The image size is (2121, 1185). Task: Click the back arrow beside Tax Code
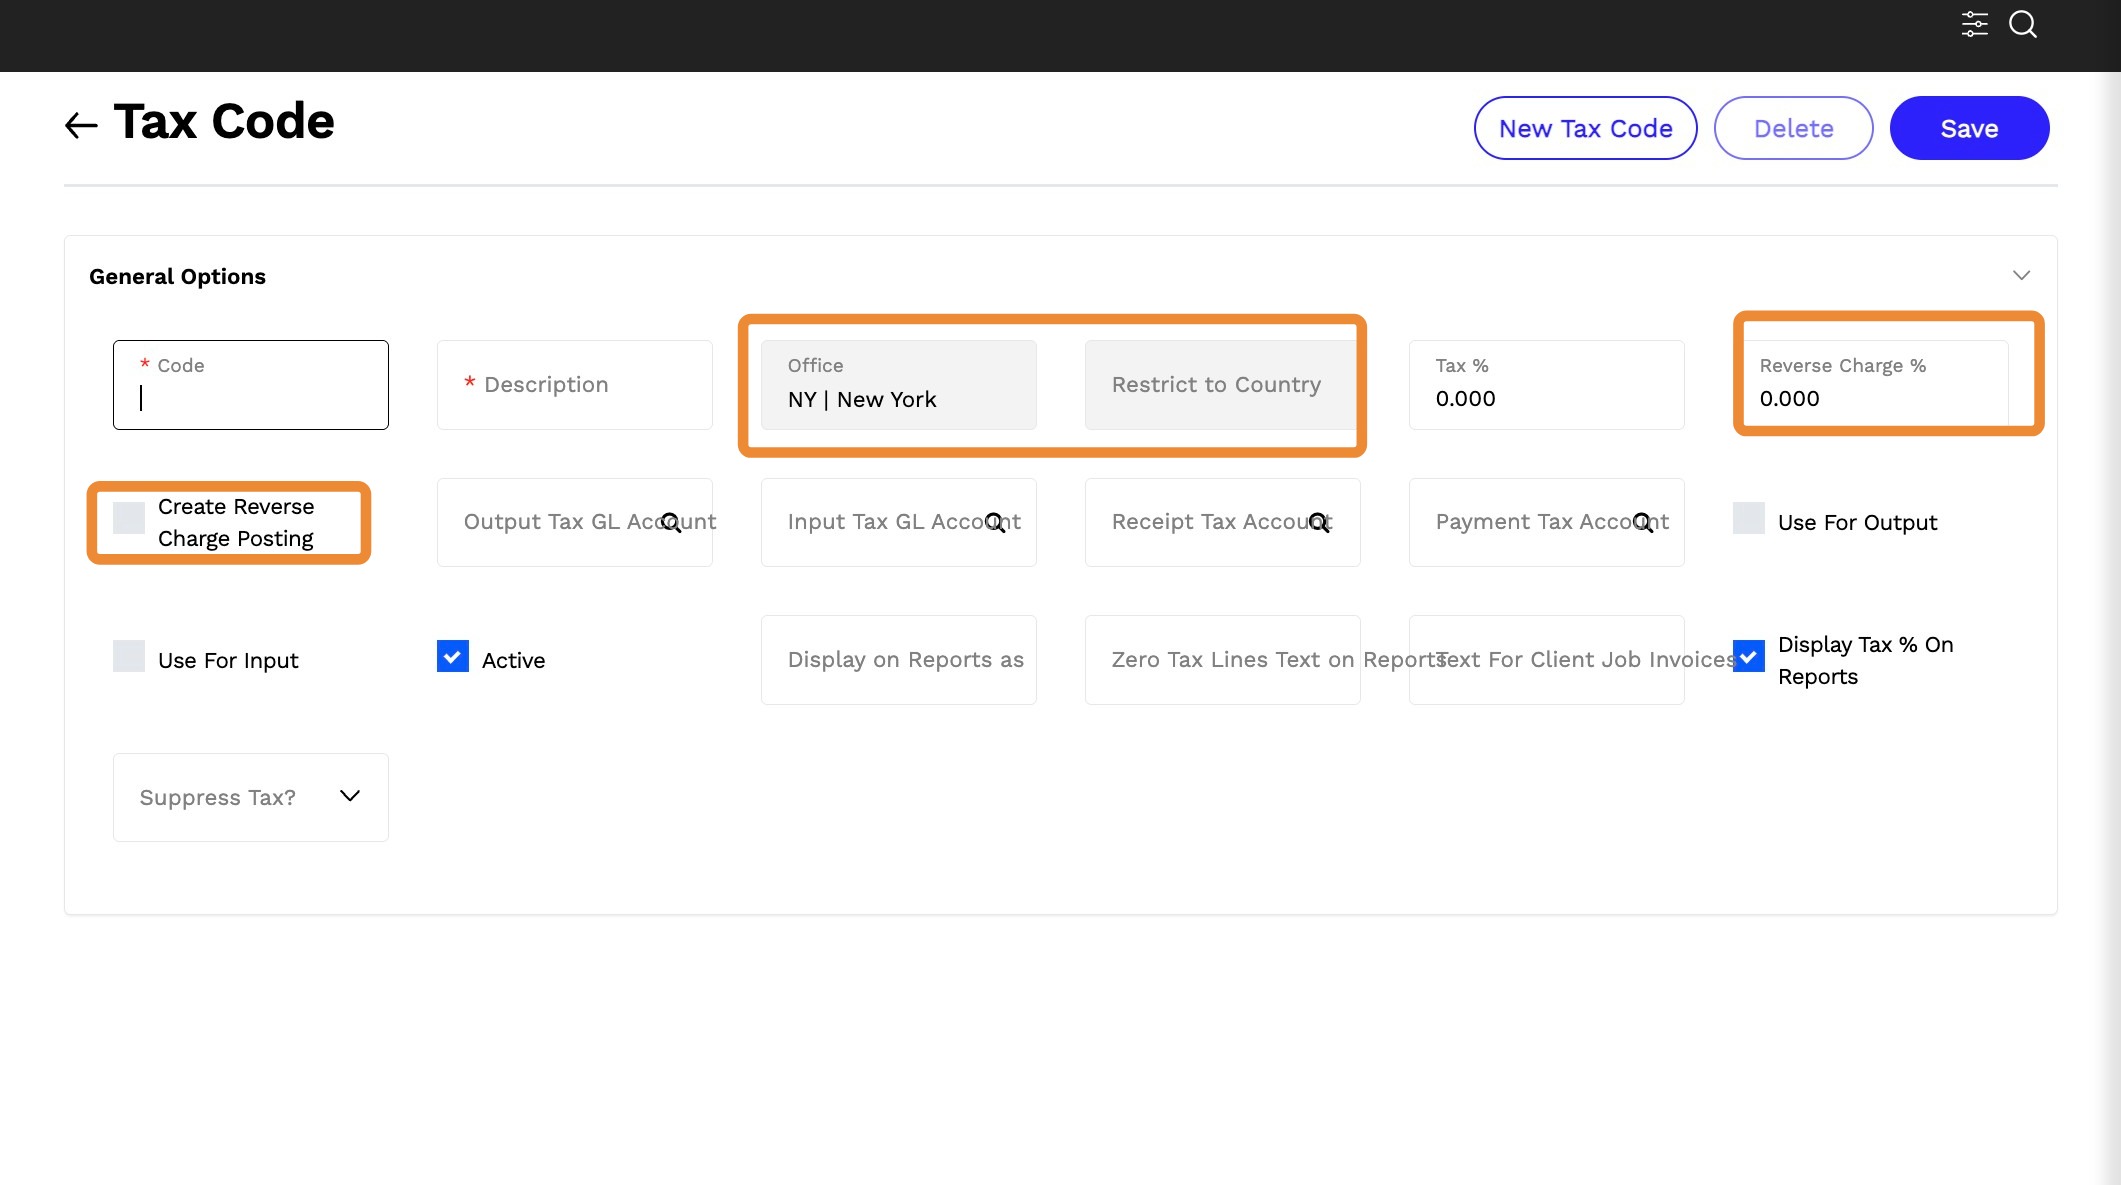coord(81,125)
